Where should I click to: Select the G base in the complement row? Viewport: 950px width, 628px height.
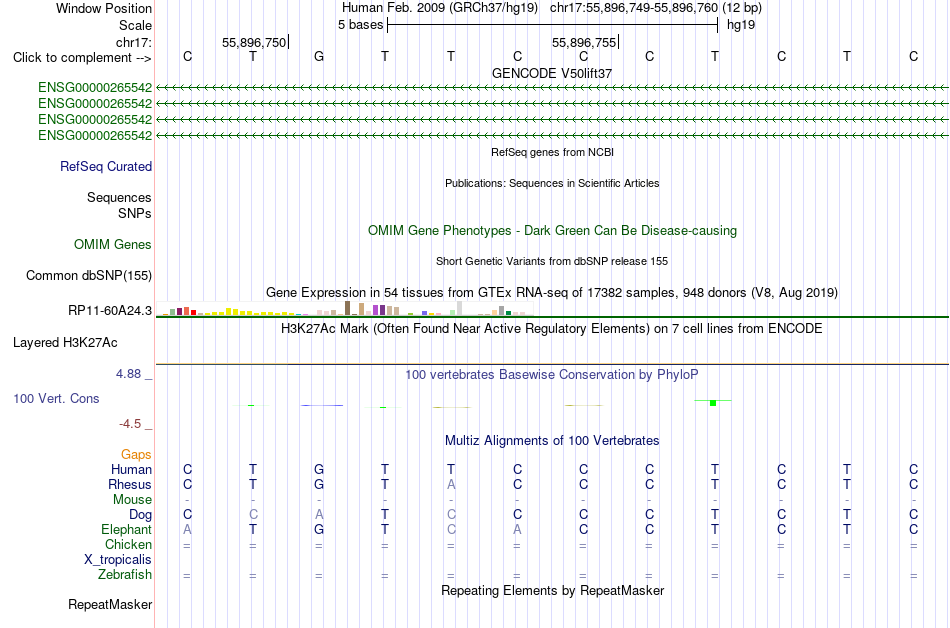319,56
